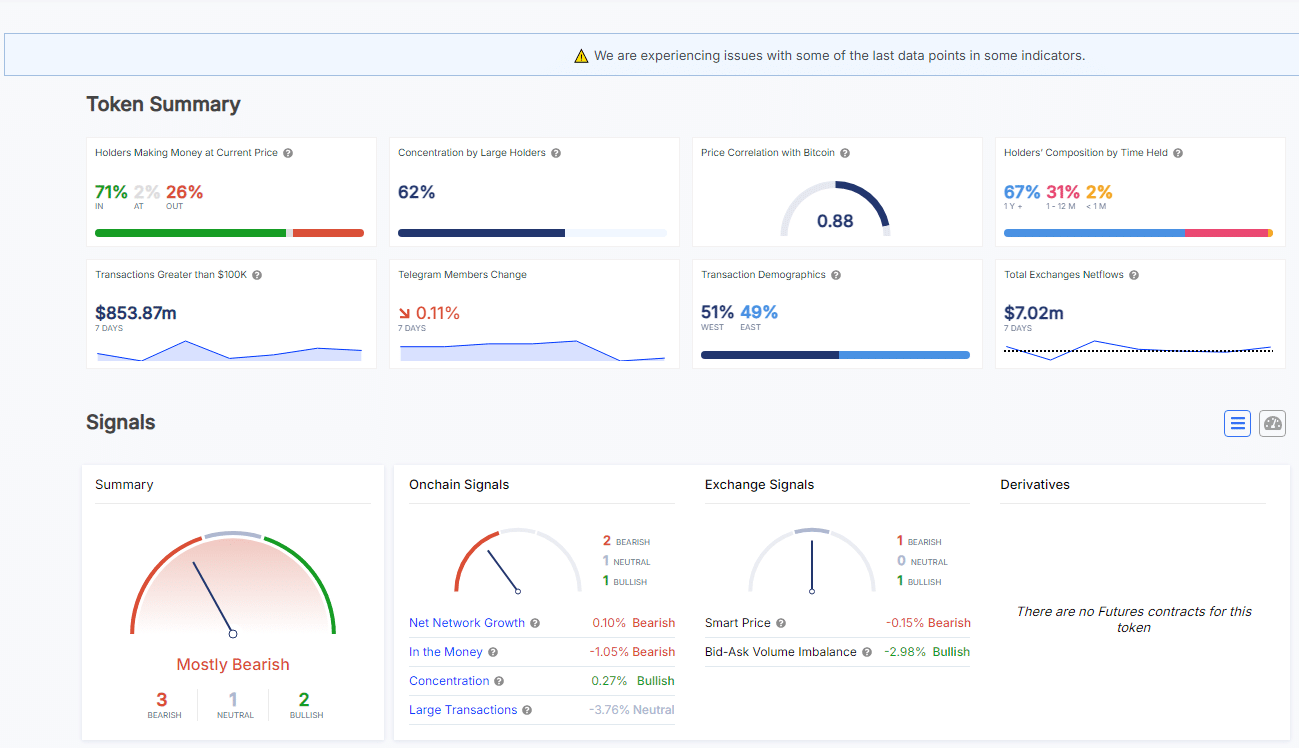Open the Net Network Growth link

click(466, 623)
